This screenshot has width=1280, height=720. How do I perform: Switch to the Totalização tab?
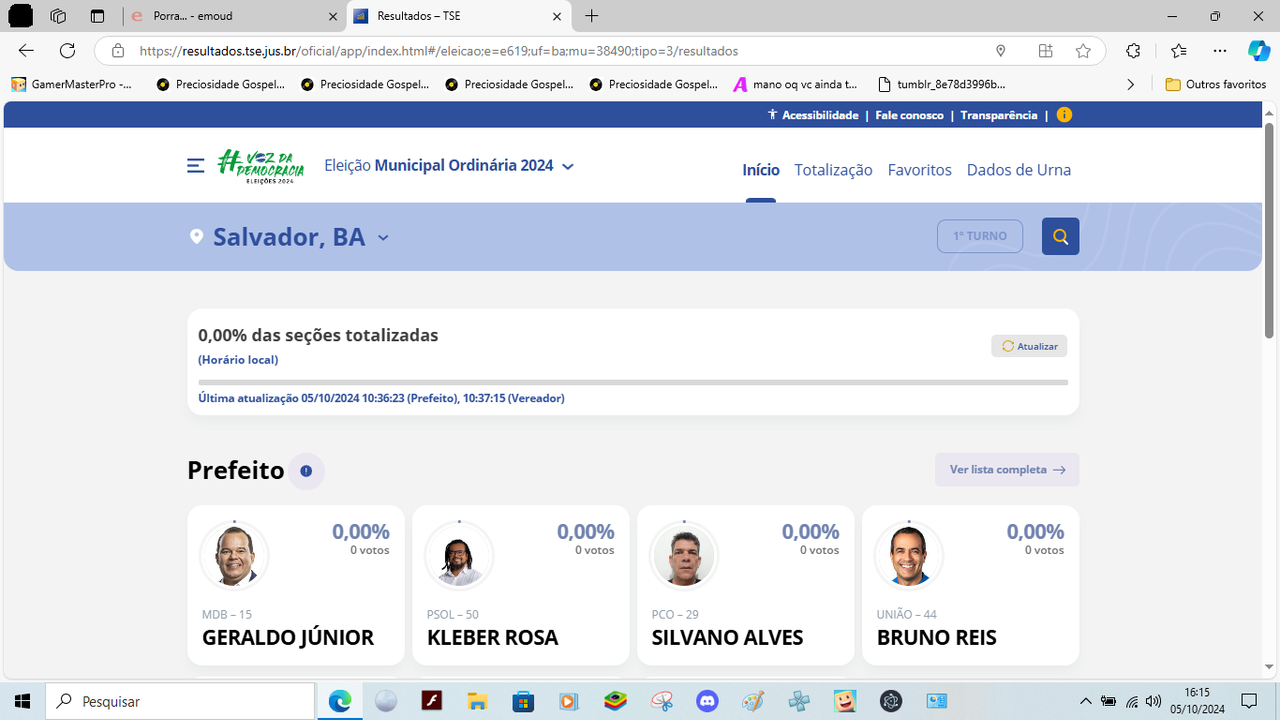[833, 170]
